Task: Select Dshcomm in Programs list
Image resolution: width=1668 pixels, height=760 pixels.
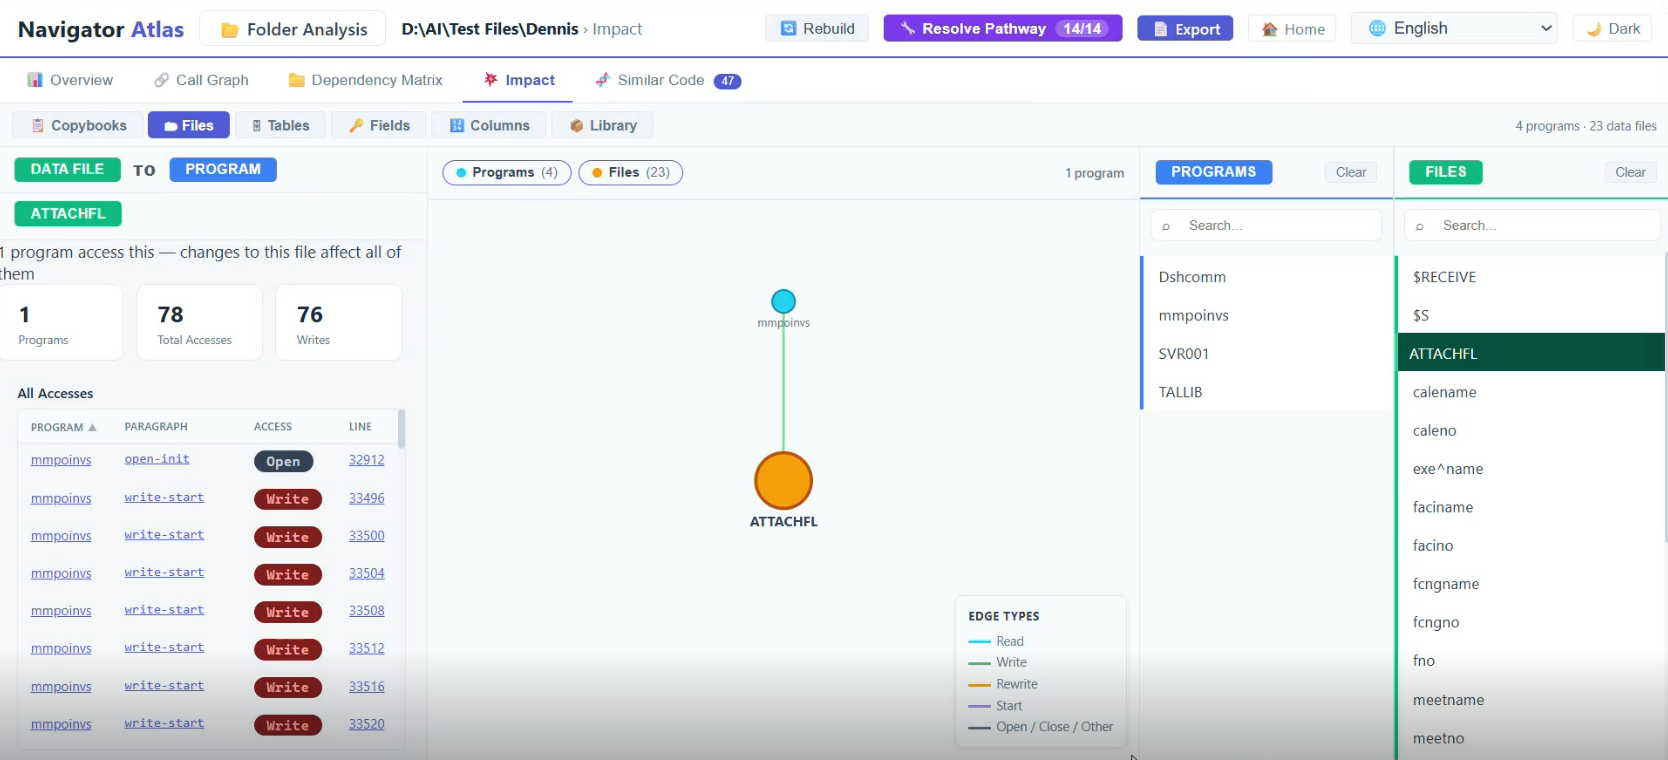Action: coord(1267,277)
